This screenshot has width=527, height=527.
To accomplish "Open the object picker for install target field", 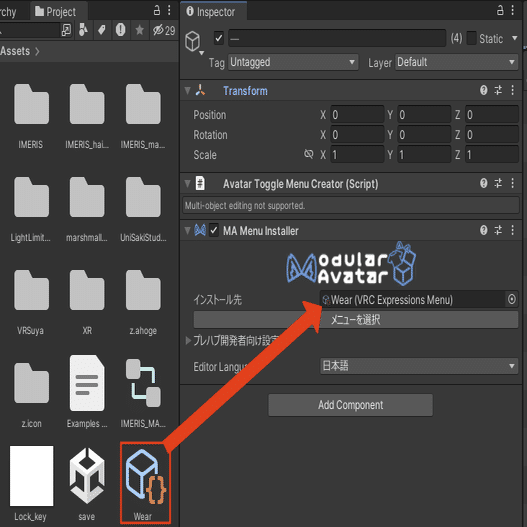I will click(511, 299).
